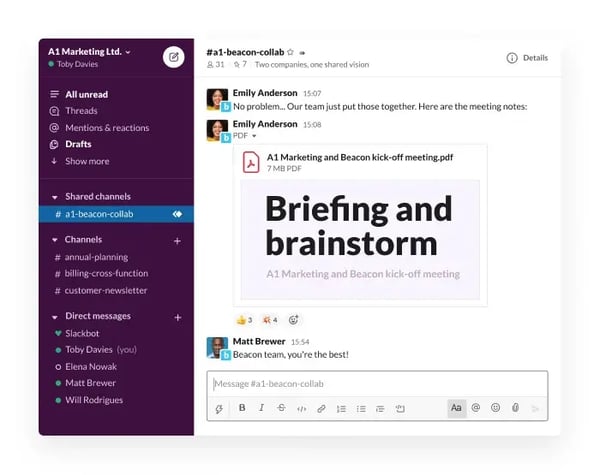Viewport: 600px width, 475px height.
Task: Toggle bold formatting in composer
Action: point(242,408)
